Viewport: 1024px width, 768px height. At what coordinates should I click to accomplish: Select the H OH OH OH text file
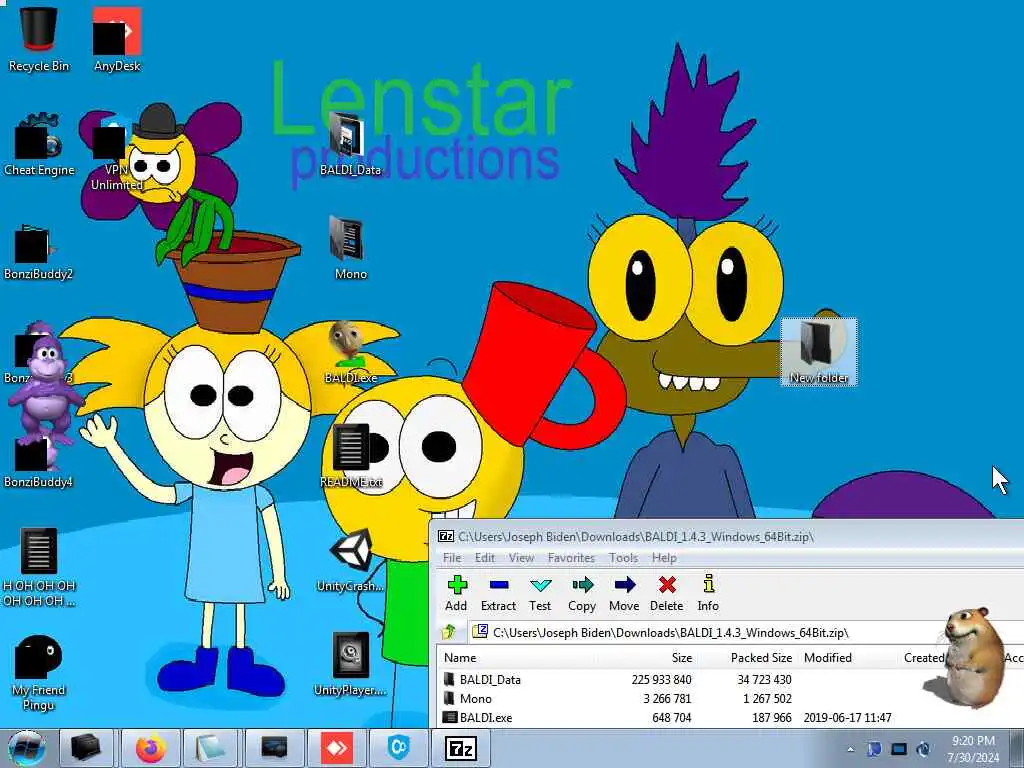39,567
